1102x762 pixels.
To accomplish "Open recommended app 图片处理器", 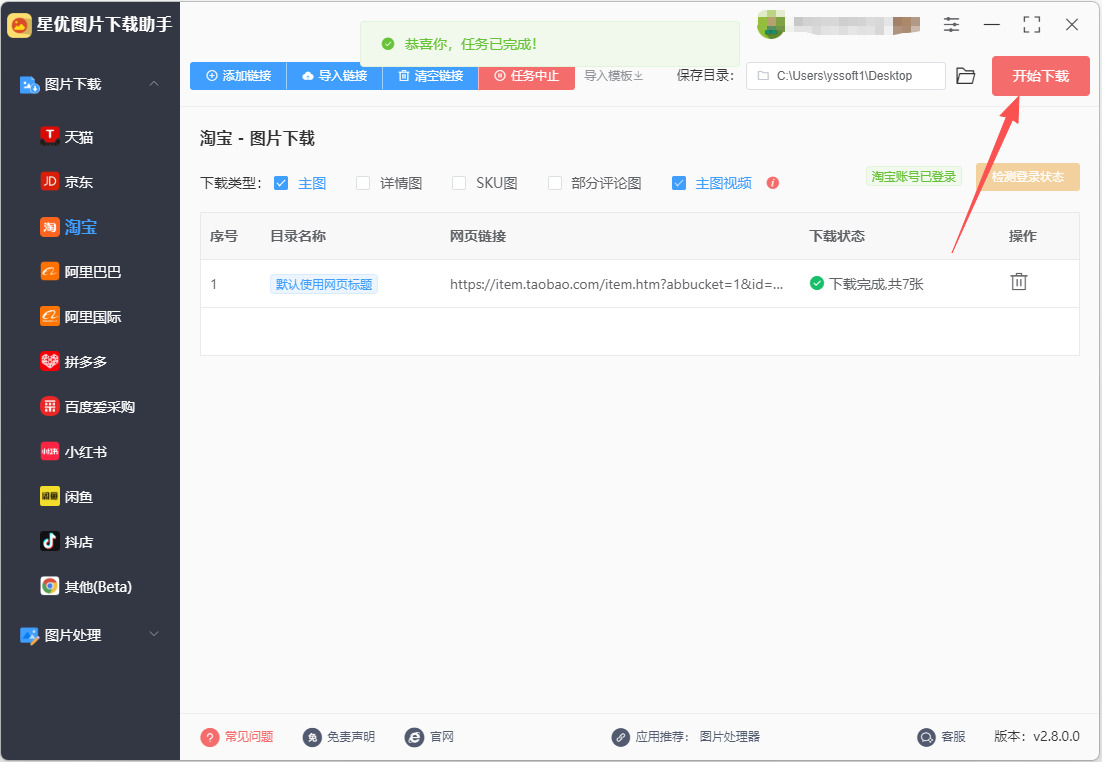I will pos(730,737).
